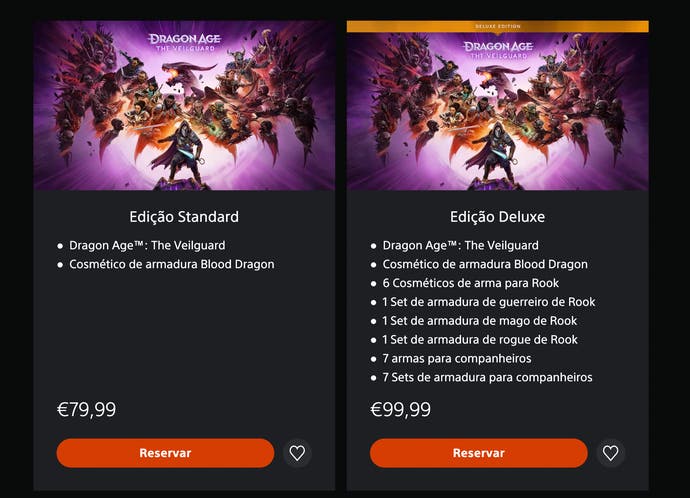Select '1 Set de armadura de mago de Rook'
This screenshot has height=498, width=690.
[479, 321]
